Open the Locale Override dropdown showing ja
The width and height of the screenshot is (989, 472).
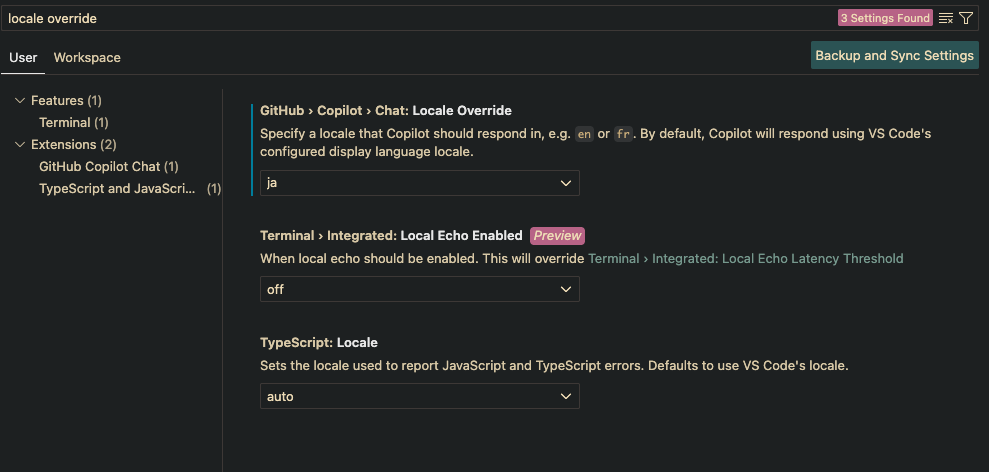[419, 183]
